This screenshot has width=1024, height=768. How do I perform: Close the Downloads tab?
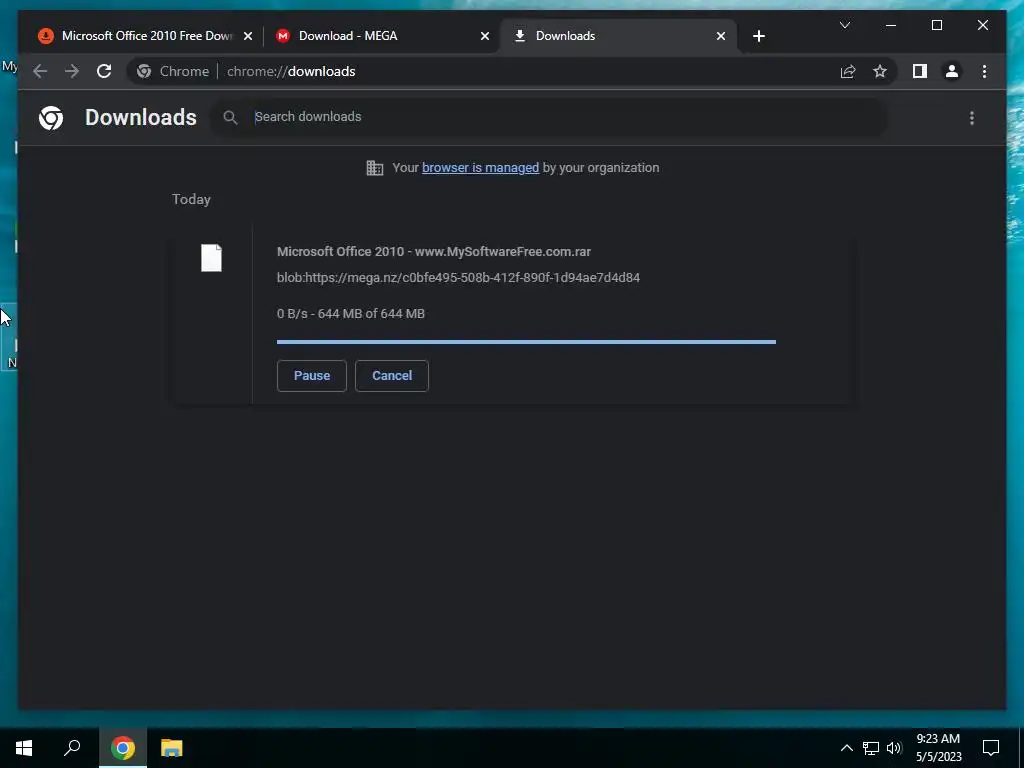pyautogui.click(x=720, y=36)
